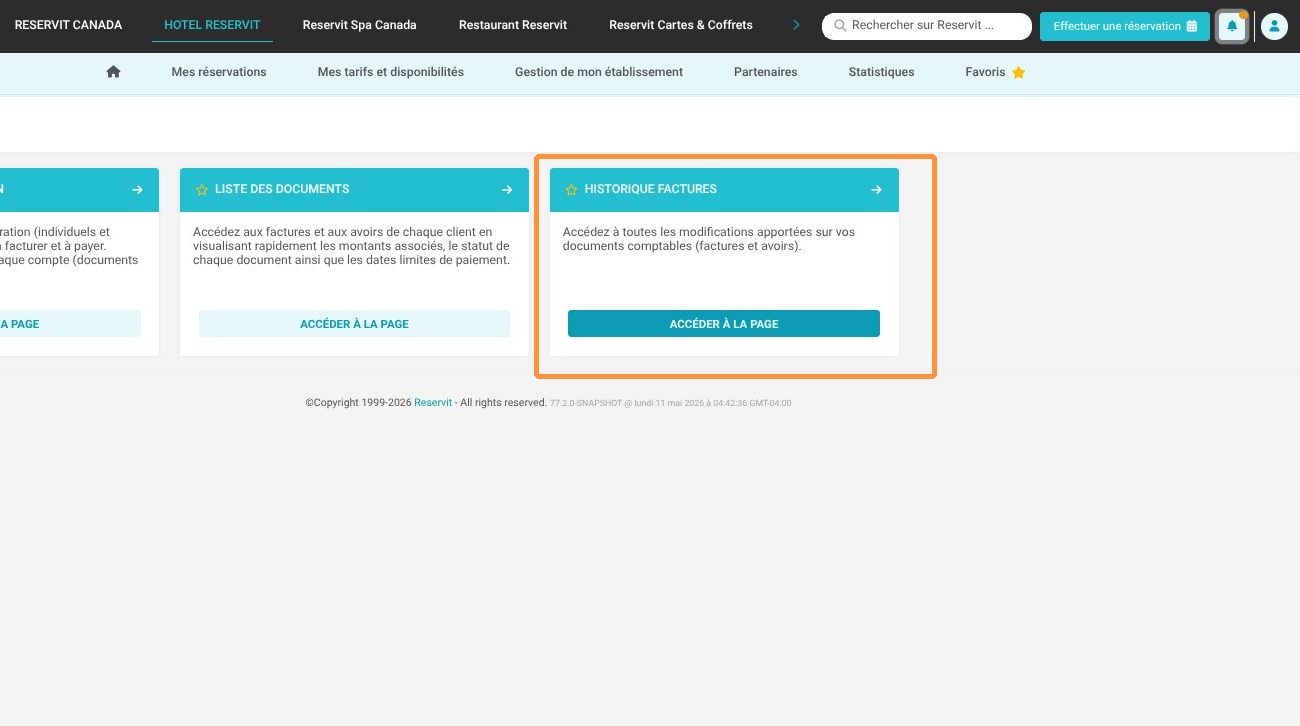Open the notifications bell
The height and width of the screenshot is (726, 1300).
[x=1232, y=26]
